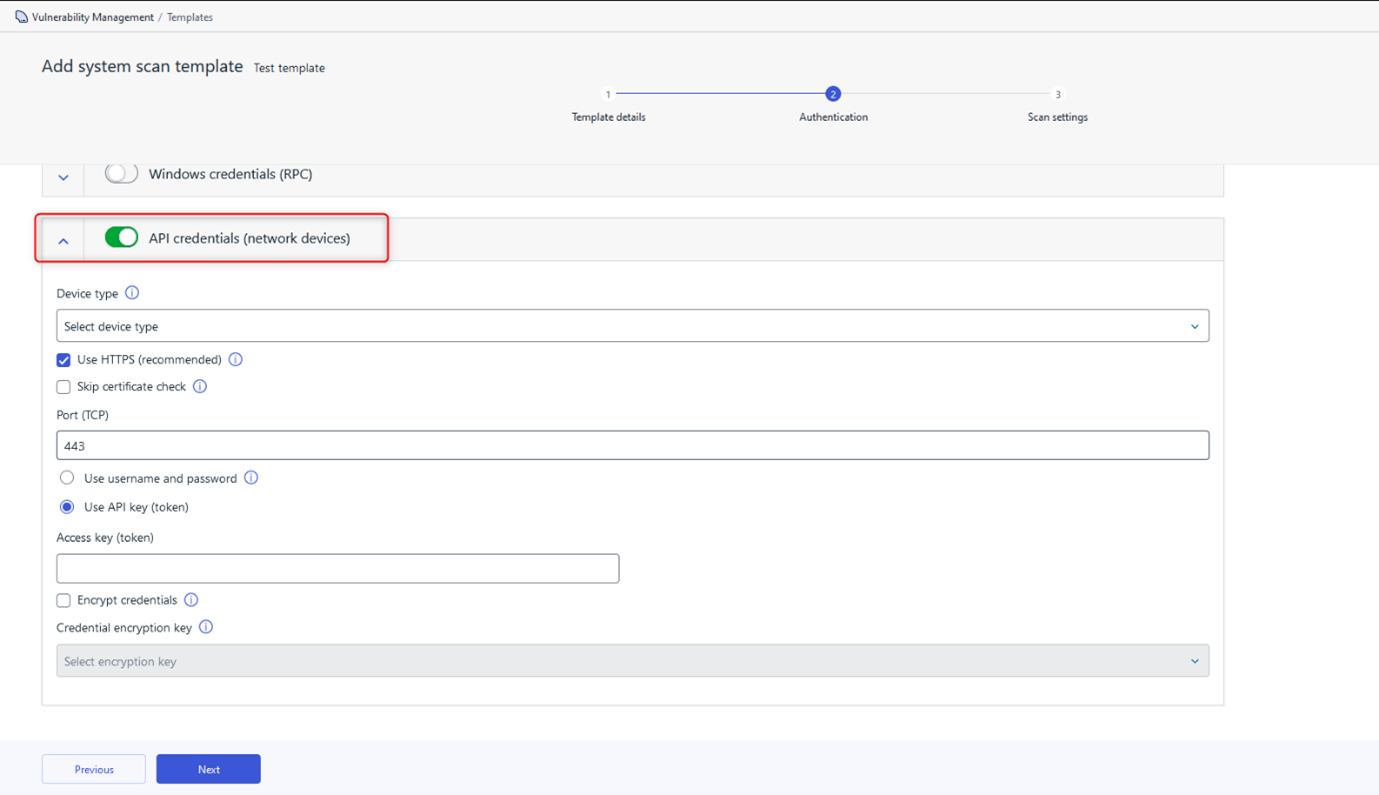The width and height of the screenshot is (1379, 795).
Task: Disable the API credentials (network devices) toggle
Action: (x=121, y=237)
